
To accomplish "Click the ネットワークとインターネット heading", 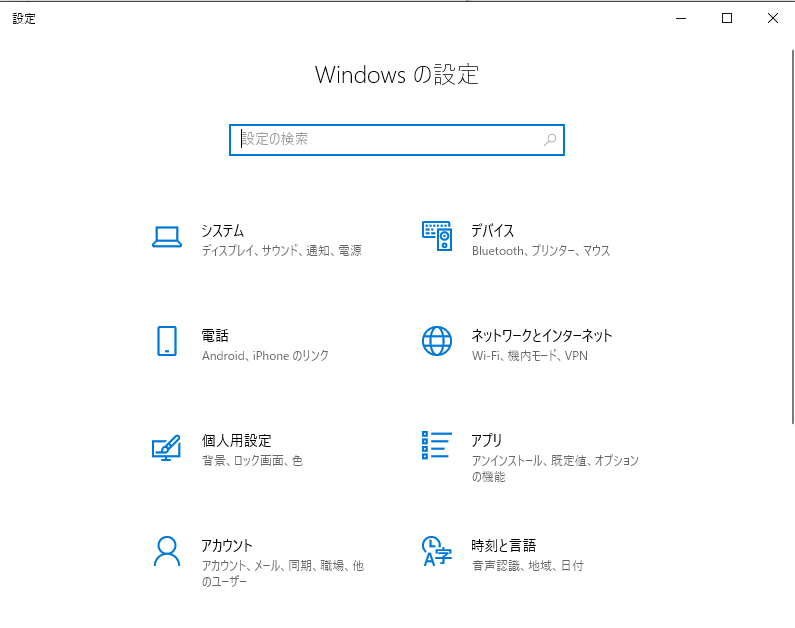I will pos(542,336).
